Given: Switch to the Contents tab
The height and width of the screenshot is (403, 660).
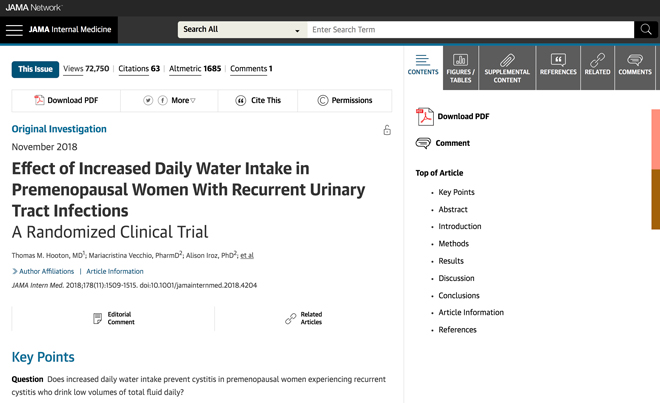Looking at the screenshot, I should 423,66.
